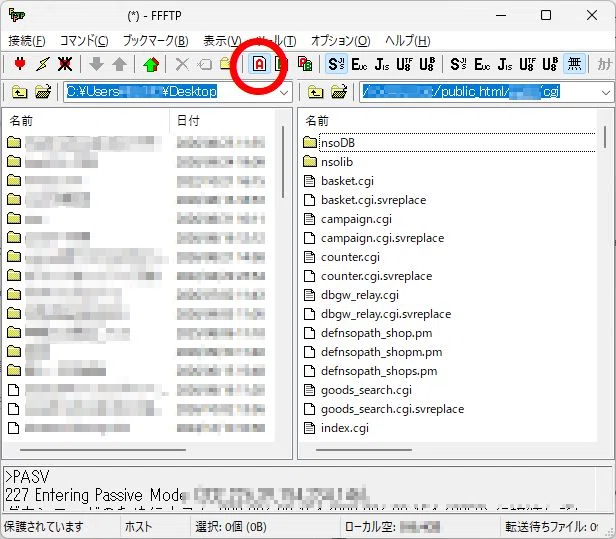Select EUC in the host kanji group with 無
The width and height of the screenshot is (616, 539).
(x=482, y=64)
